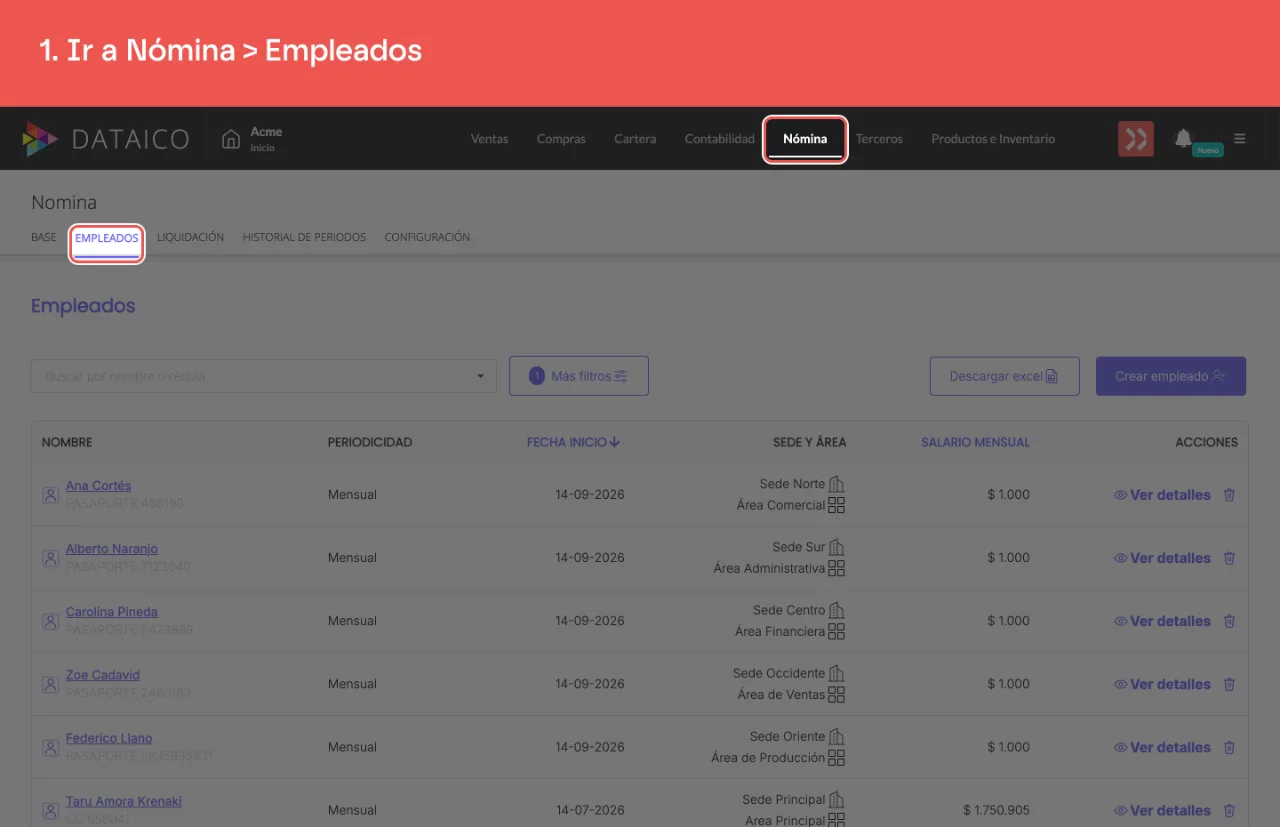The height and width of the screenshot is (827, 1280).
Task: Switch to the EMPLEADOS tab
Action: pos(107,240)
